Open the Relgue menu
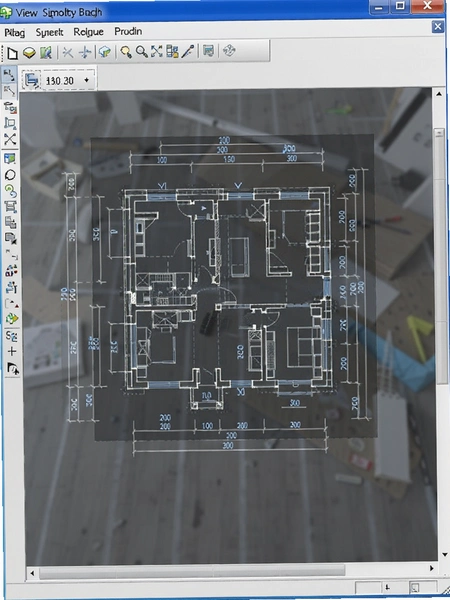The width and height of the screenshot is (450, 600). coord(88,32)
